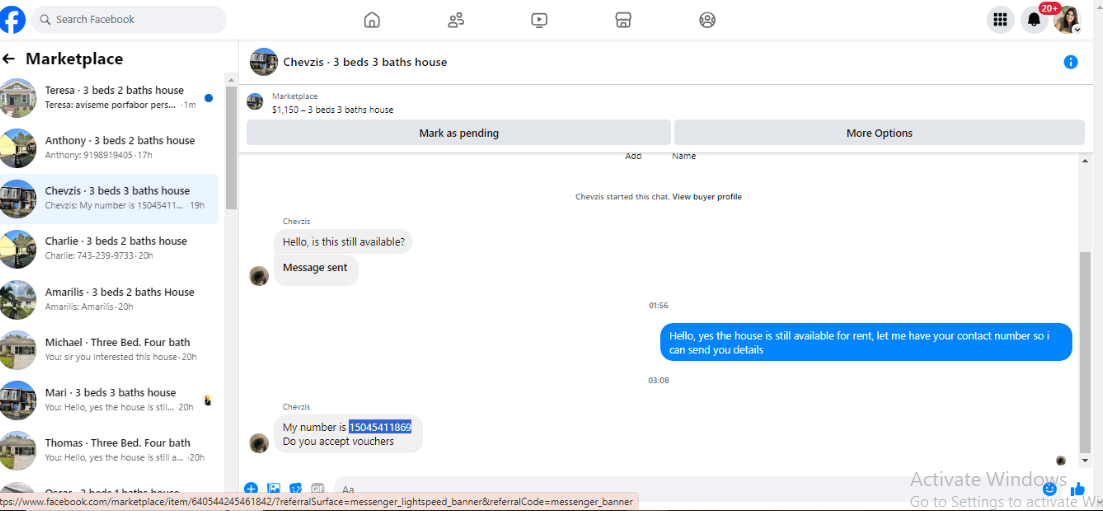Click the unread blue dot on Teresa chat
Viewport: 1103px width, 511px height.
click(x=209, y=98)
